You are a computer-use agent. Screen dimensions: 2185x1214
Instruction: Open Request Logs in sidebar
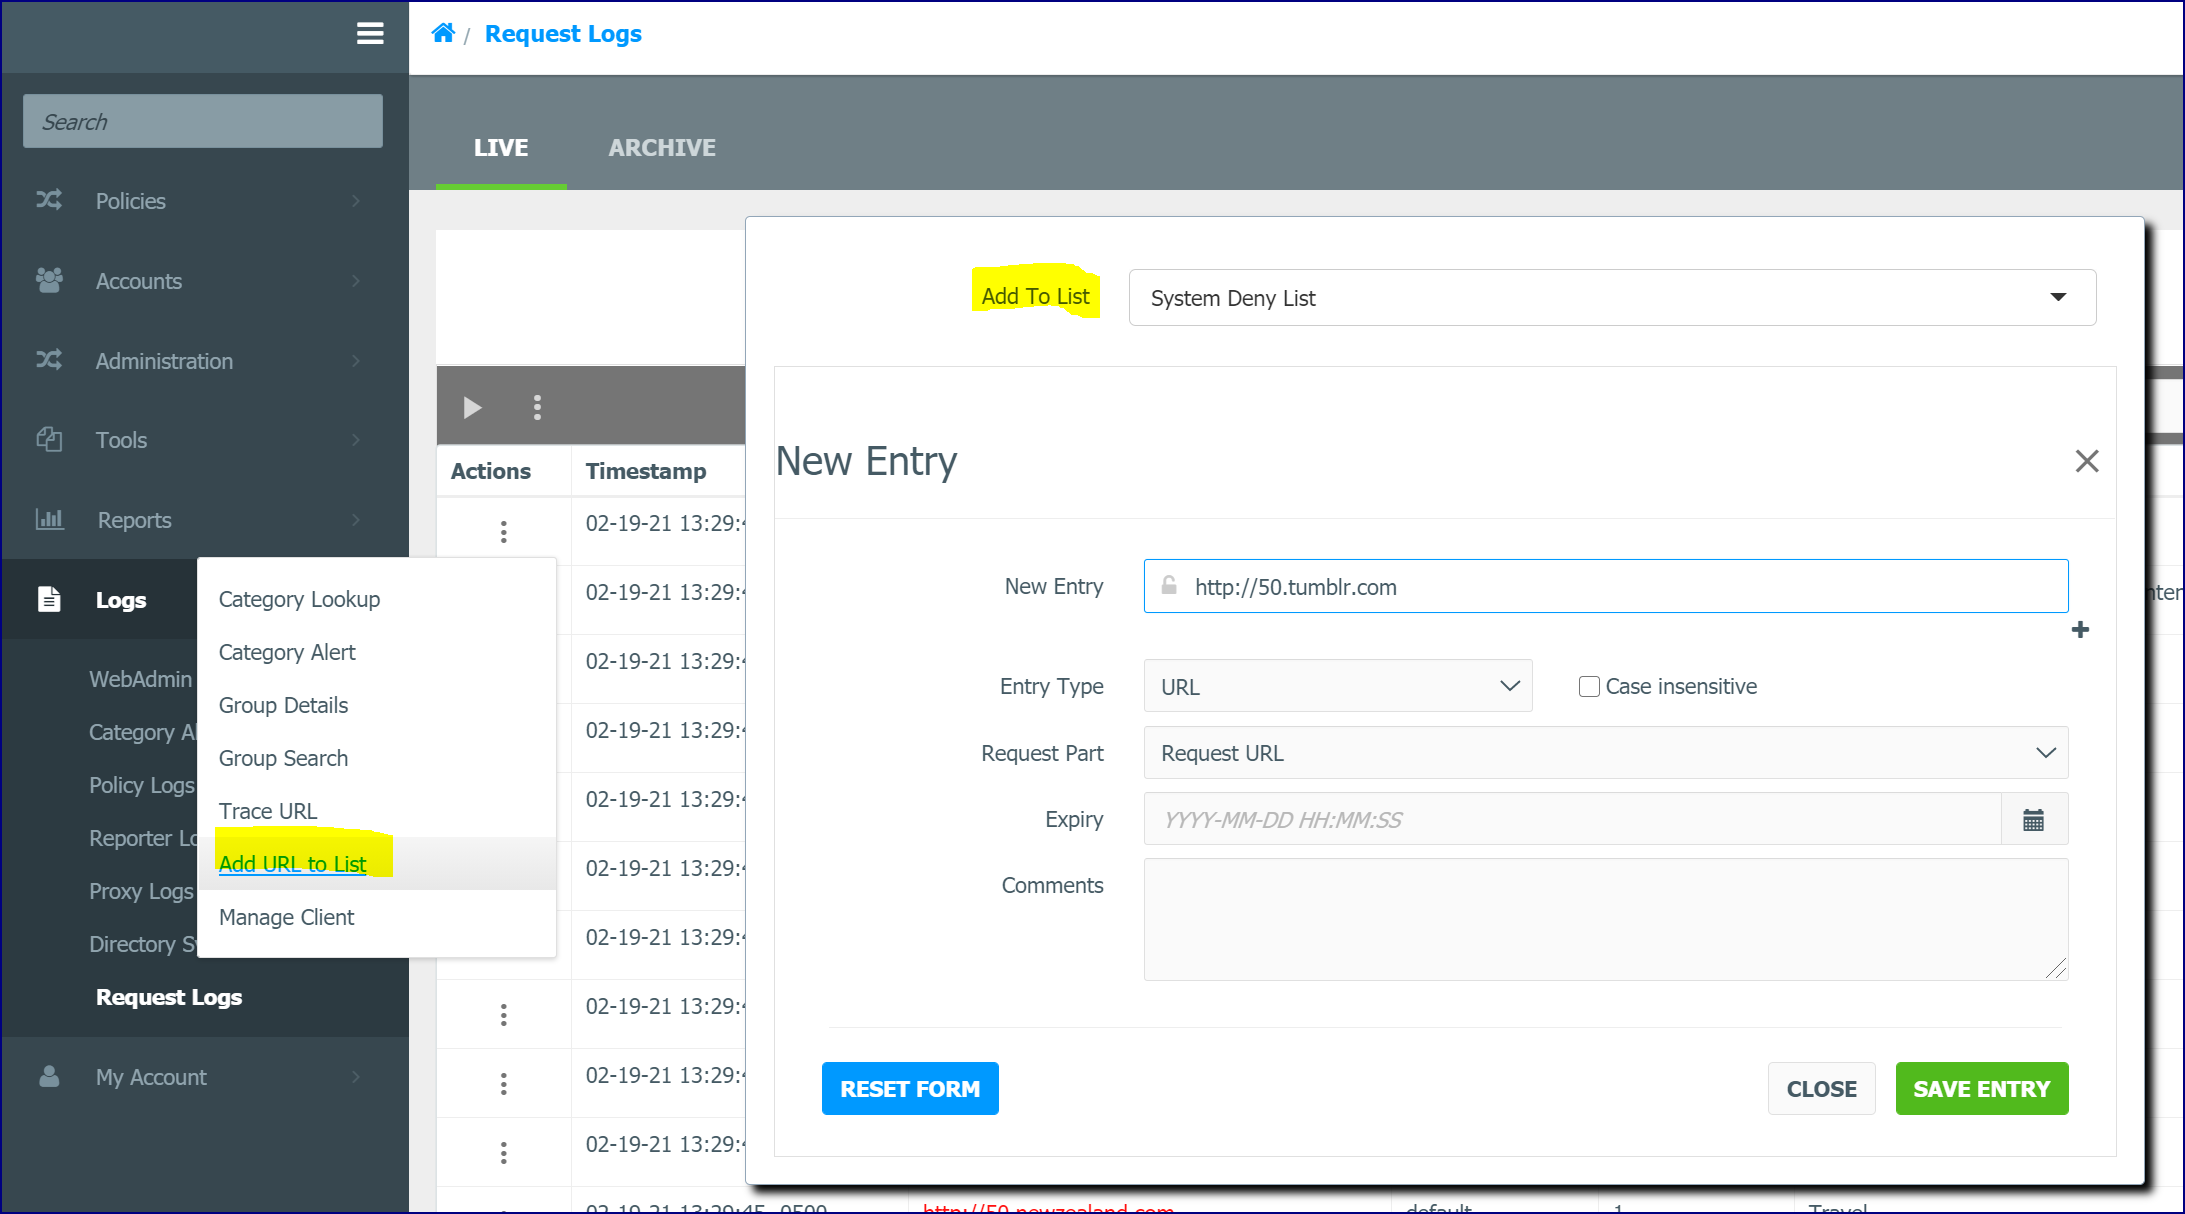(x=169, y=997)
